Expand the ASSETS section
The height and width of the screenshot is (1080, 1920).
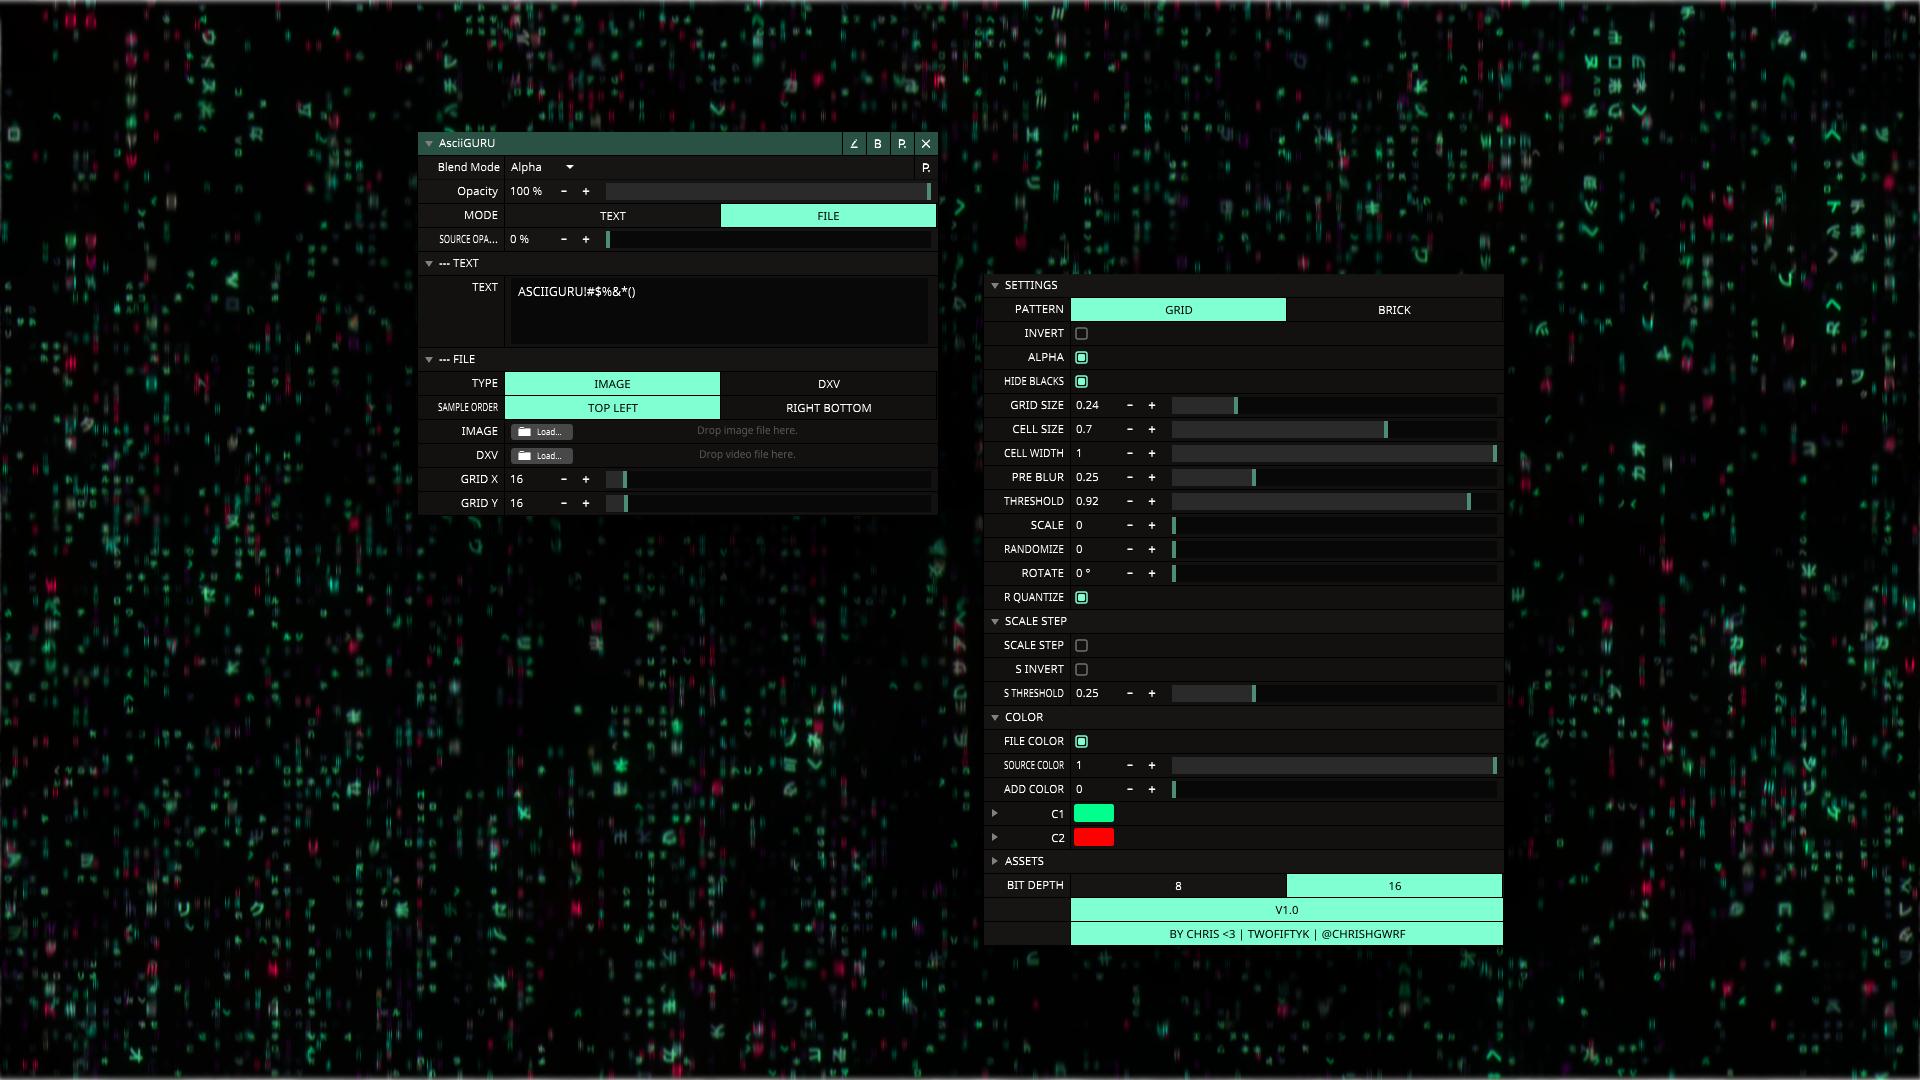pyautogui.click(x=995, y=861)
